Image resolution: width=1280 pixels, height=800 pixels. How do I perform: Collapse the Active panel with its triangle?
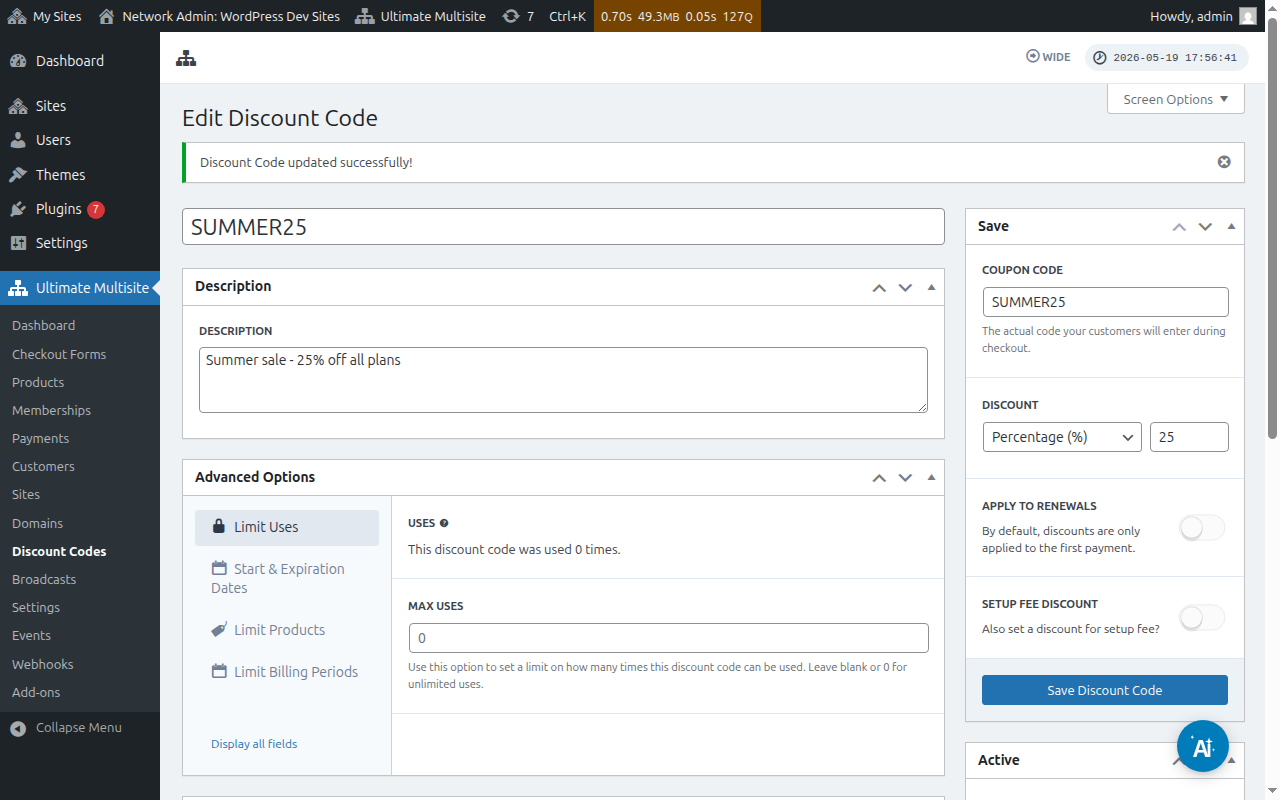(x=1231, y=760)
